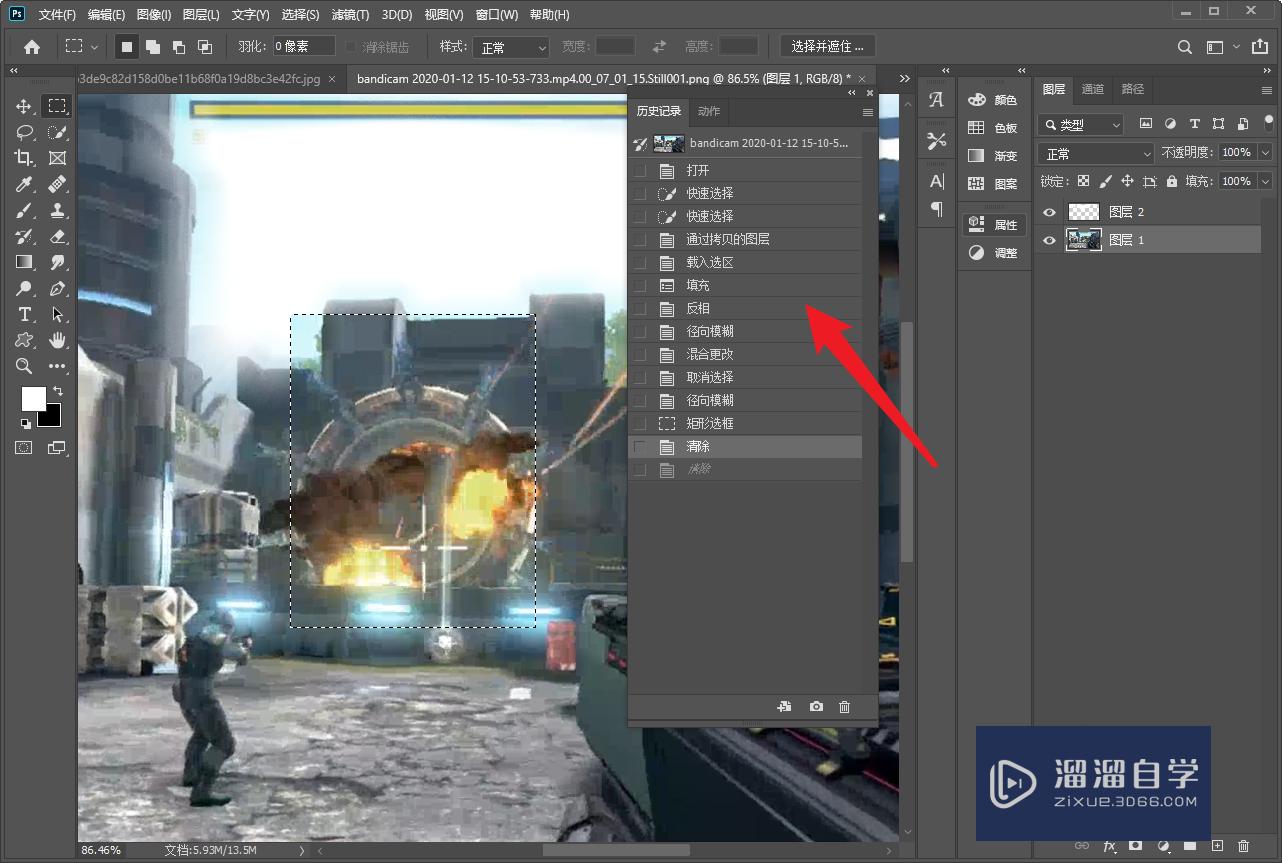The image size is (1282, 863).
Task: Open the 滤镜(T) menu
Action: click(x=350, y=15)
